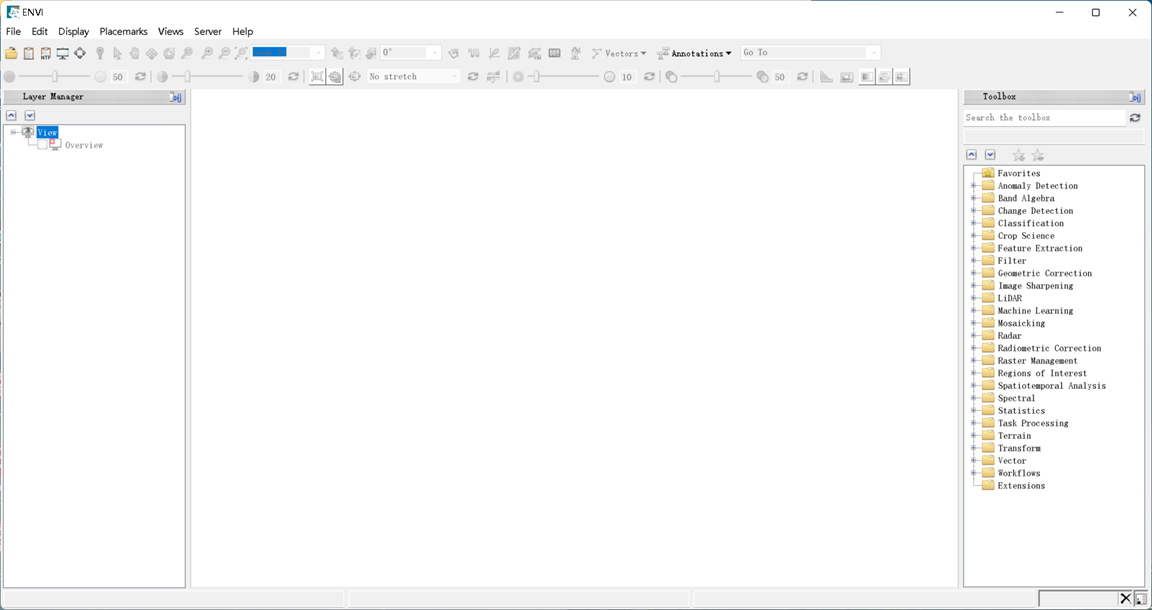The height and width of the screenshot is (610, 1152).
Task: Expand the Radiometric Correction folder
Action: click(x=973, y=348)
